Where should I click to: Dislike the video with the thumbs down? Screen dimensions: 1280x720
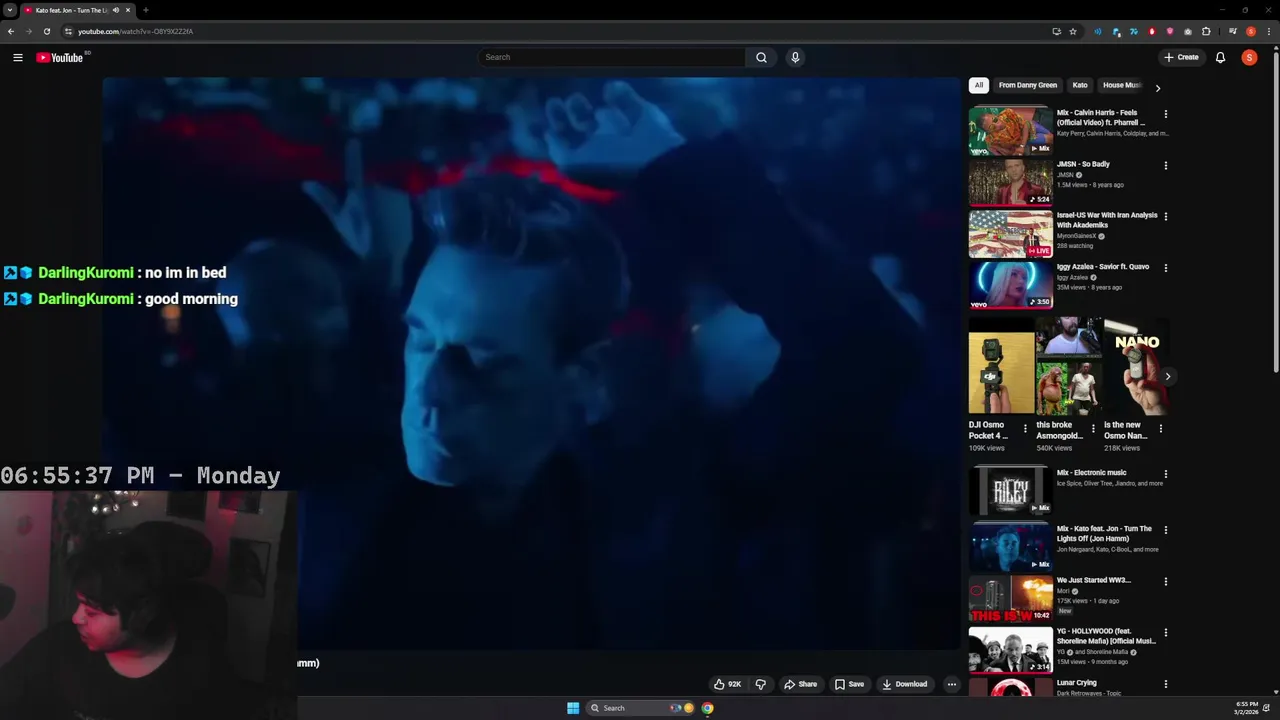(760, 684)
